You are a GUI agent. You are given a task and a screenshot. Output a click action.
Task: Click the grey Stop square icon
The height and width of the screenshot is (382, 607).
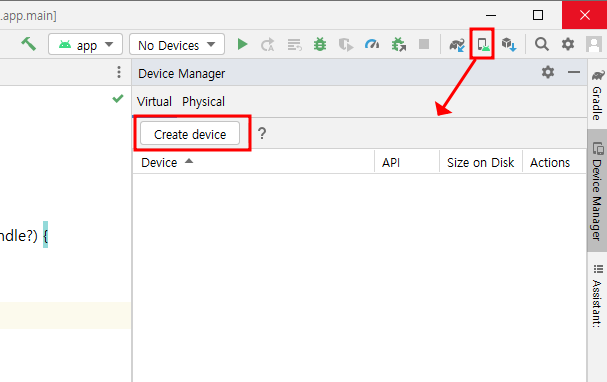click(424, 44)
